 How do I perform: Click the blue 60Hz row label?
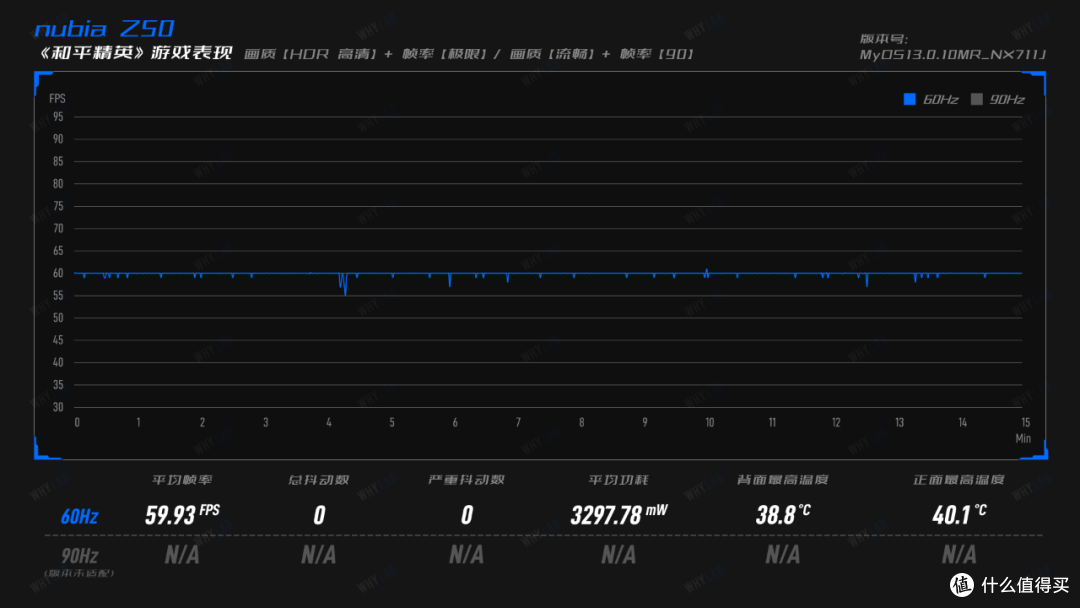coord(79,516)
